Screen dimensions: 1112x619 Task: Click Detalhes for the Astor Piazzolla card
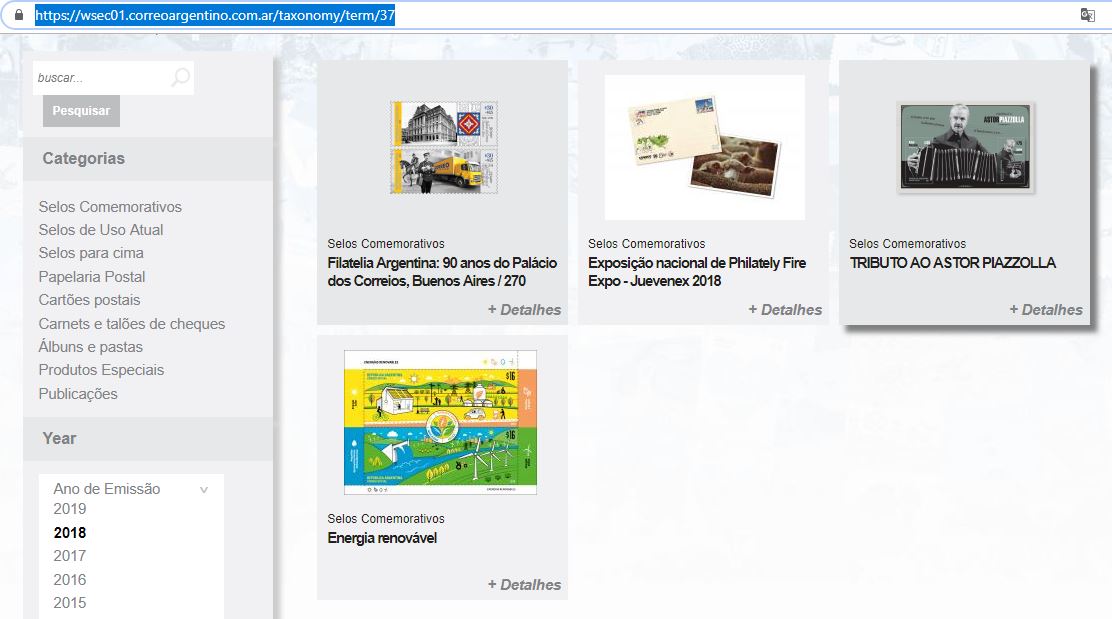click(x=1046, y=310)
